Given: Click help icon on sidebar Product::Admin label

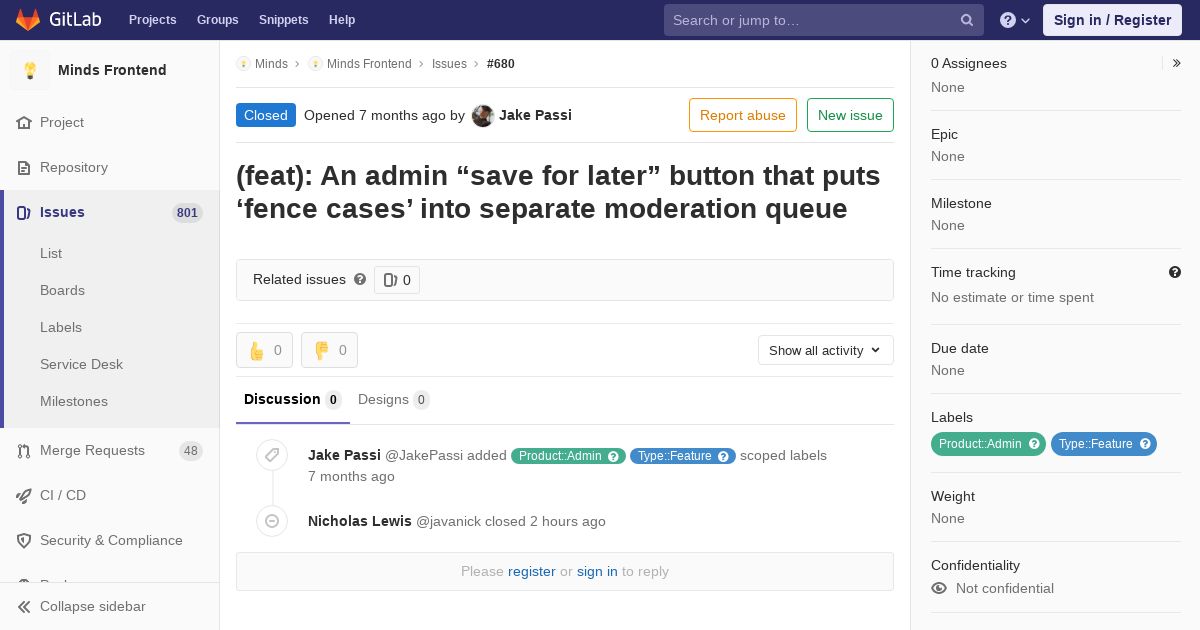Looking at the screenshot, I should [x=1035, y=444].
